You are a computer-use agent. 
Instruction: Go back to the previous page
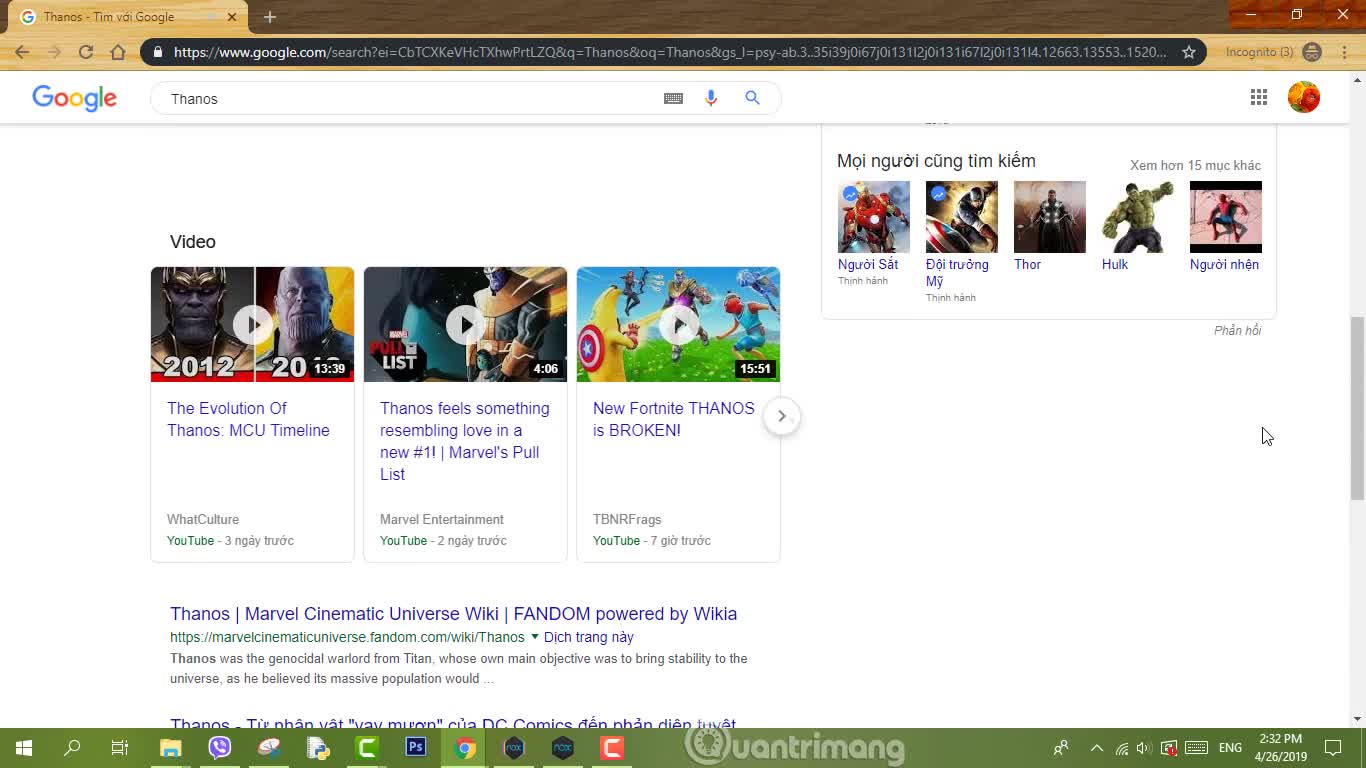(22, 52)
